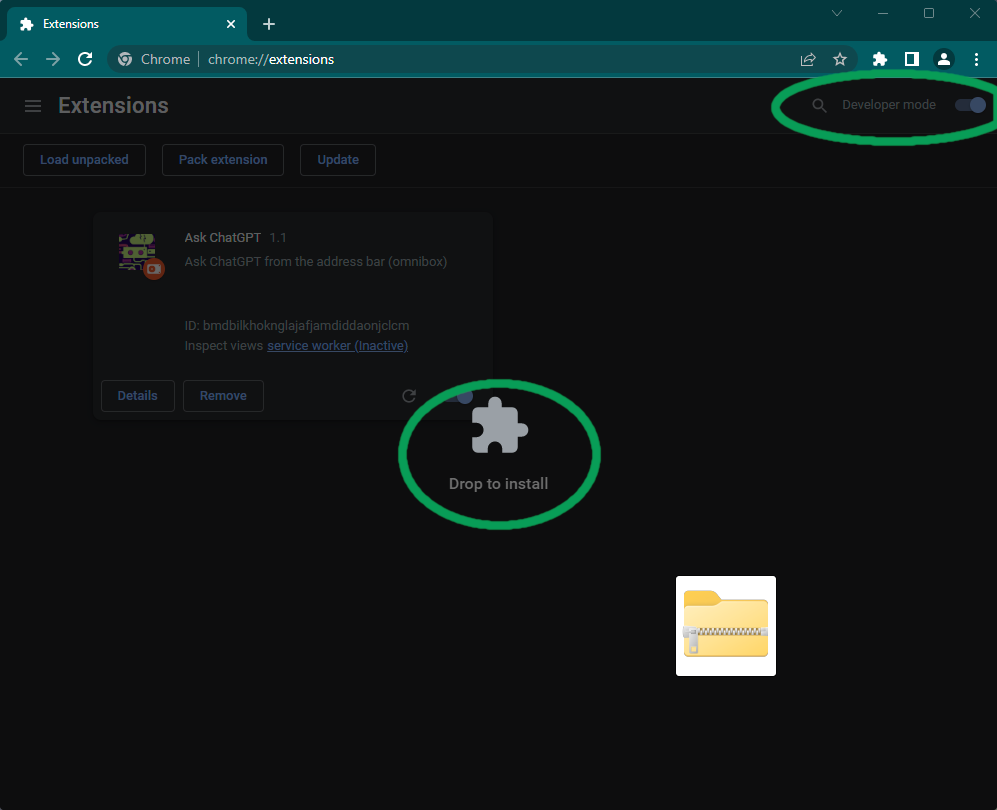This screenshot has width=997, height=810.
Task: Click the search extensions magnifier icon
Action: coord(820,106)
